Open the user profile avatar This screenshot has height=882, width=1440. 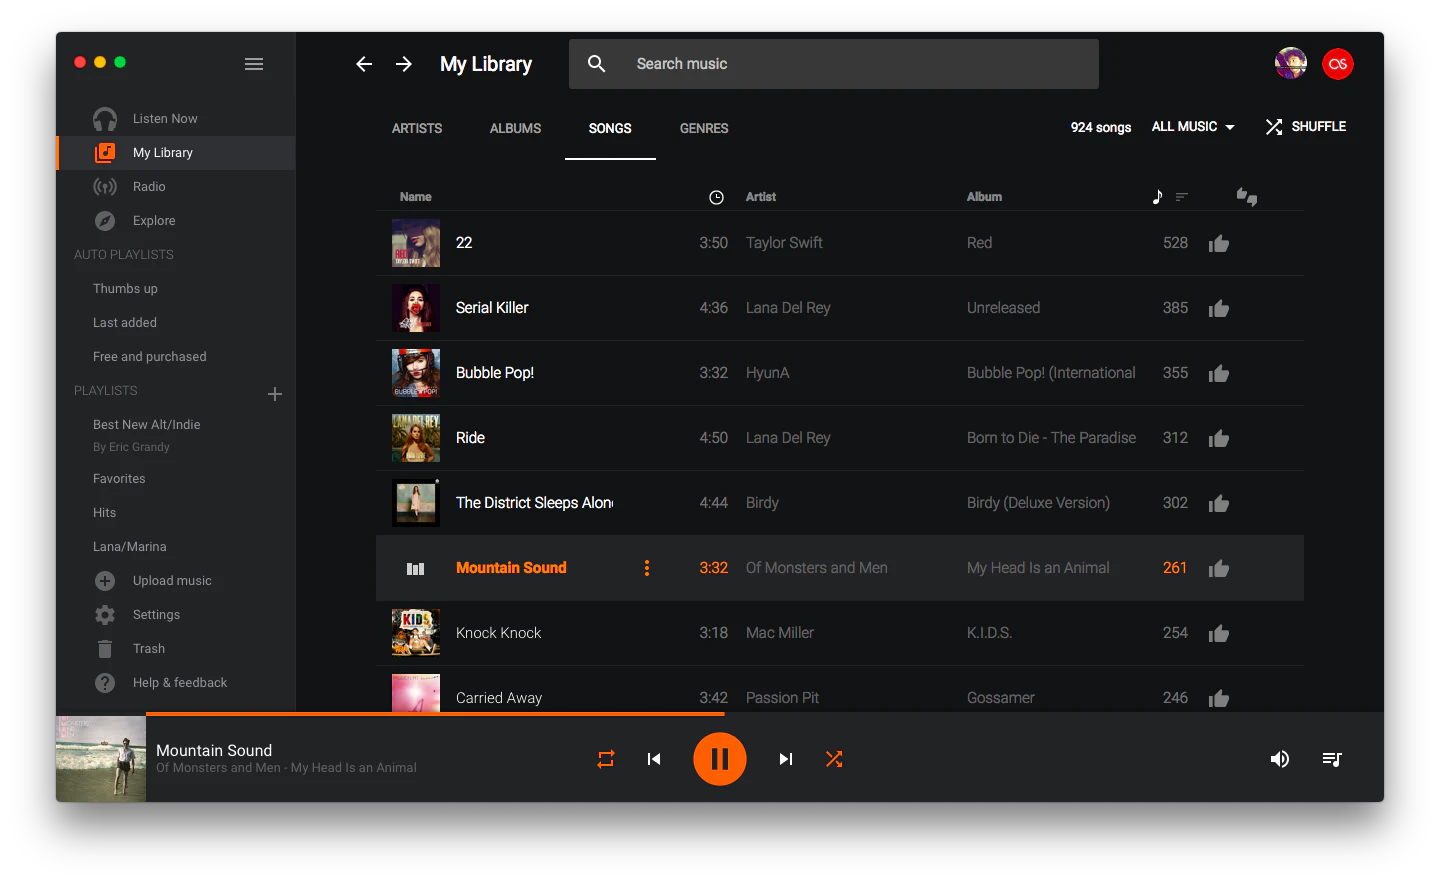(x=1291, y=63)
